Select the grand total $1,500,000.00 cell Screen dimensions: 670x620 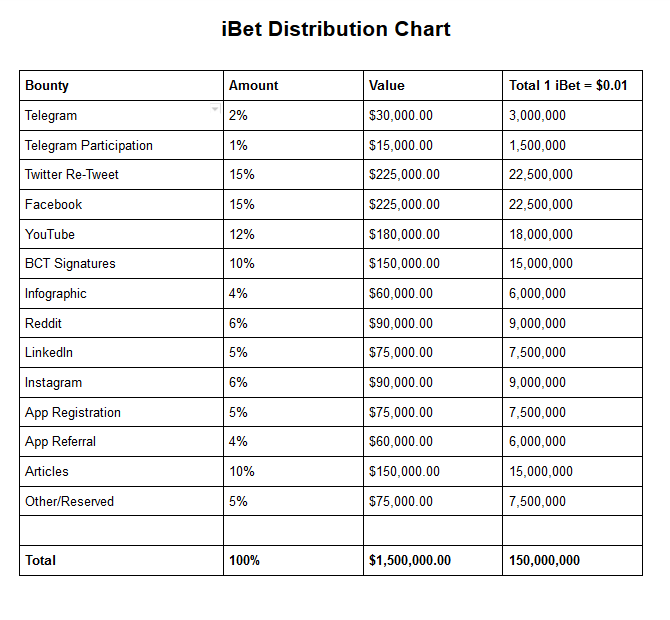pyautogui.click(x=433, y=560)
